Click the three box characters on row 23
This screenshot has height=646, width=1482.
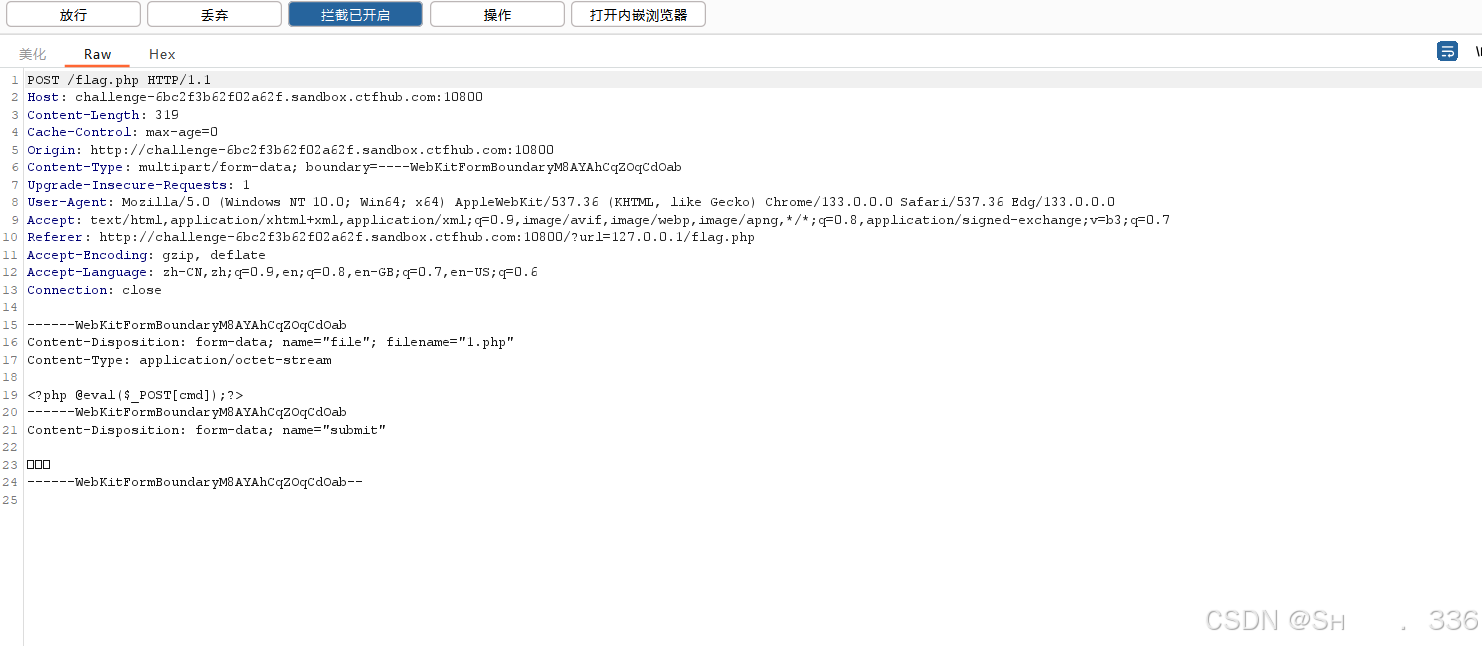[x=39, y=465]
